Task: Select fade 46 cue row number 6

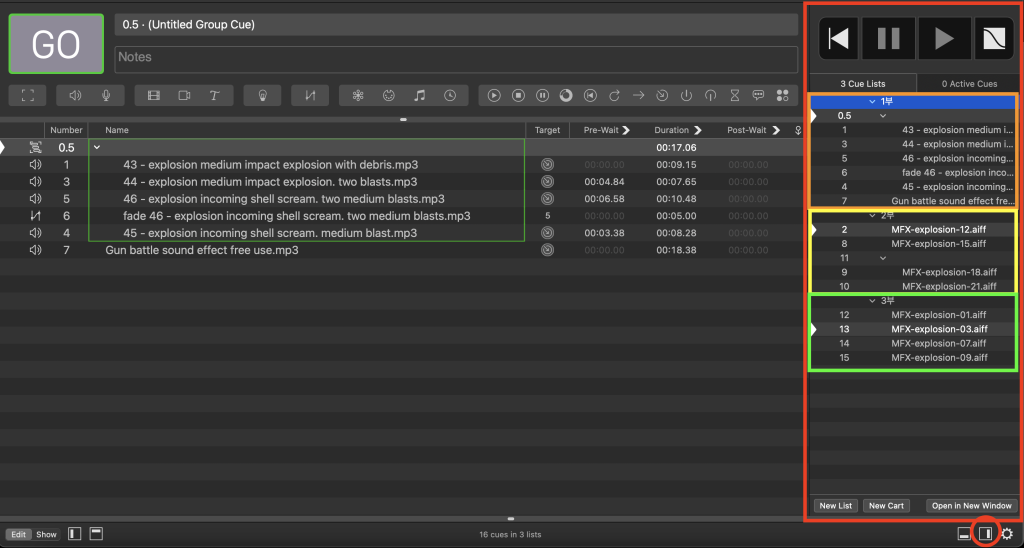Action: pyautogui.click(x=402, y=216)
